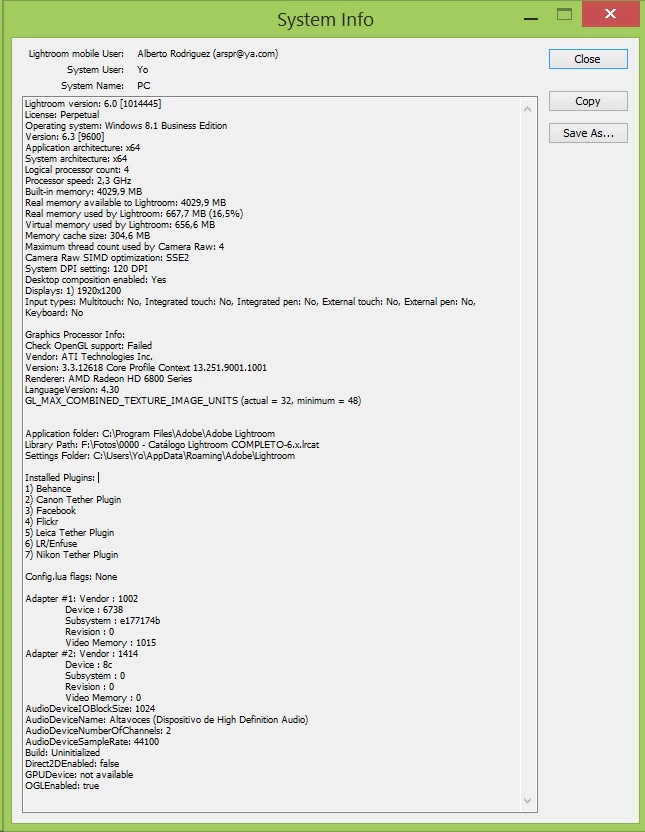Click 'Device : 8c' line
Screen dimensions: 645x832
89,665
